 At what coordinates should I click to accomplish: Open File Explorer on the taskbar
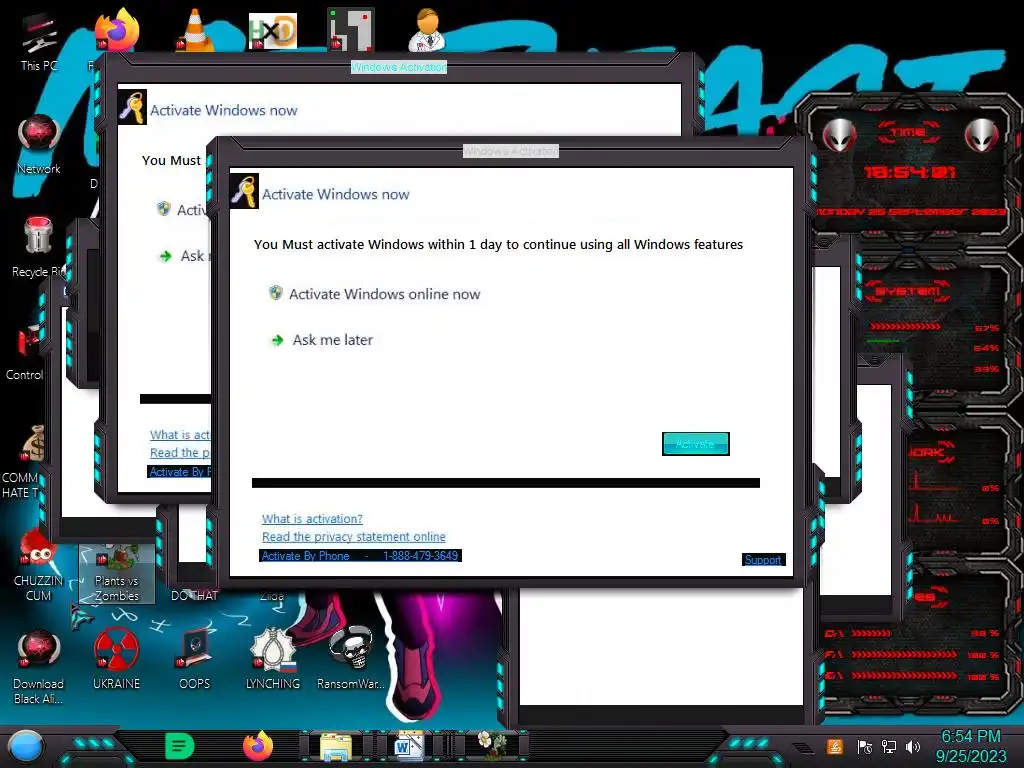(x=336, y=746)
